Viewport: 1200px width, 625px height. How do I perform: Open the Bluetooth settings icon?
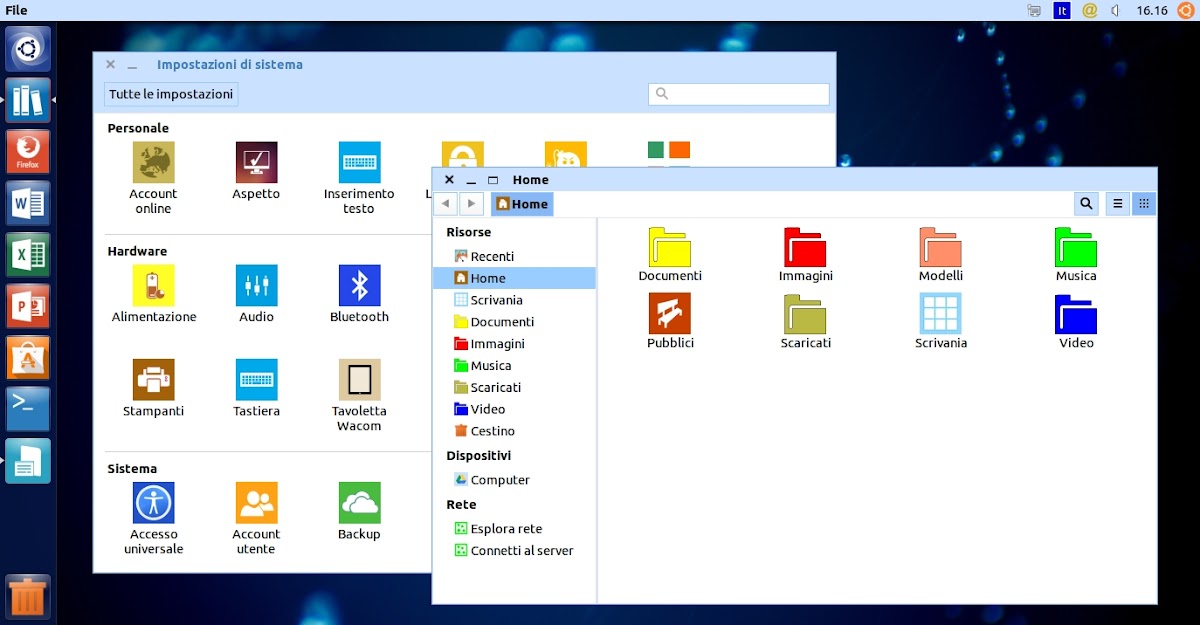359,286
